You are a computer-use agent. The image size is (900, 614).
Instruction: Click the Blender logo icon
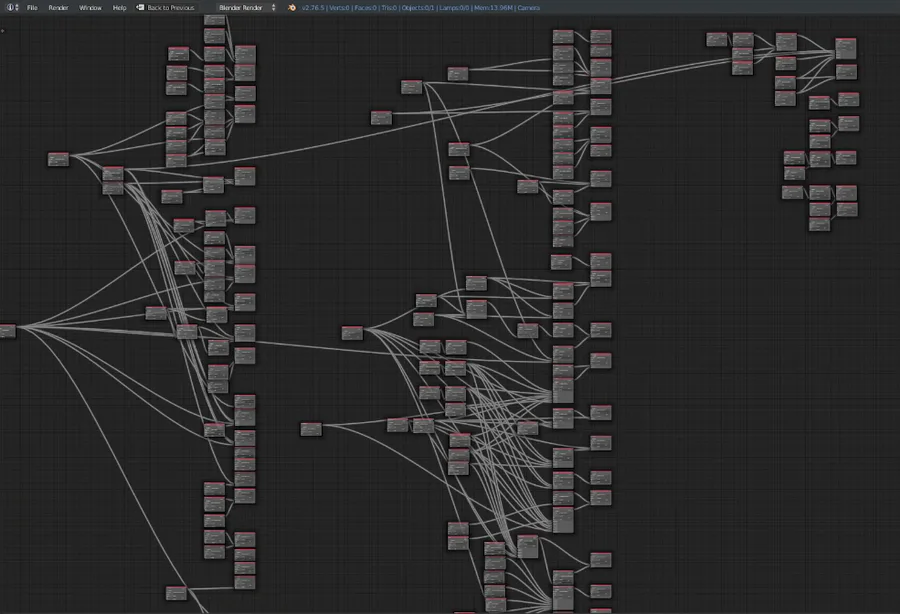coord(292,7)
